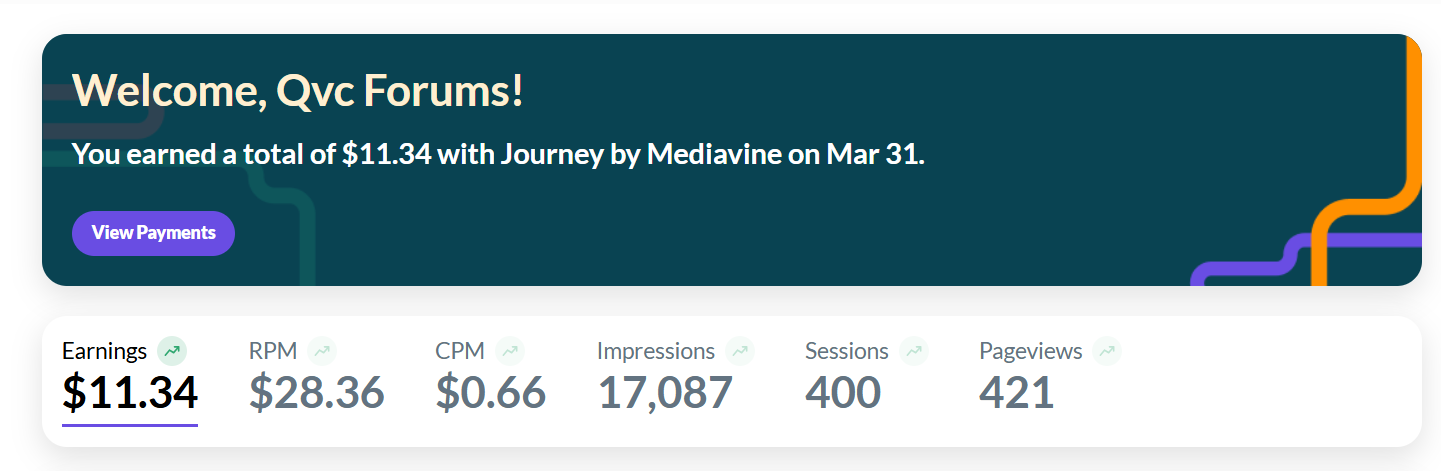
Task: Click the $28.36 RPM value
Action: click(316, 393)
